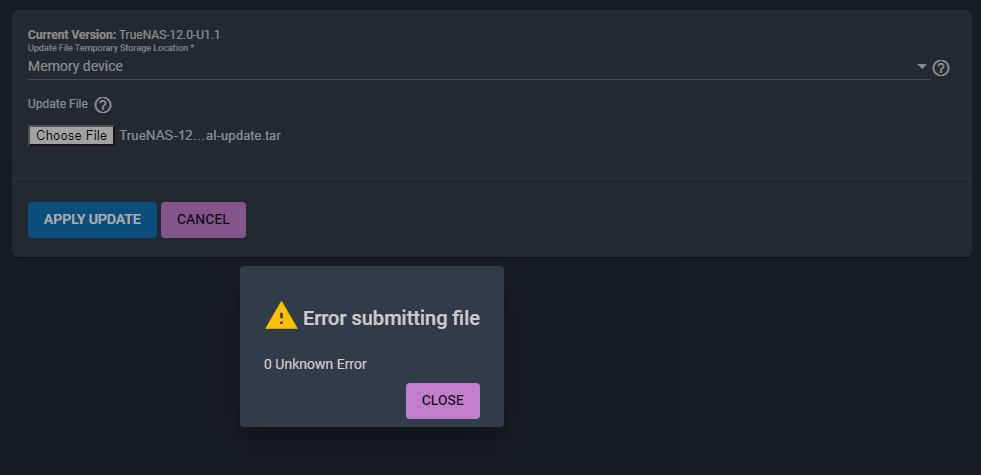Open the Update File help tooltip icon

point(103,104)
